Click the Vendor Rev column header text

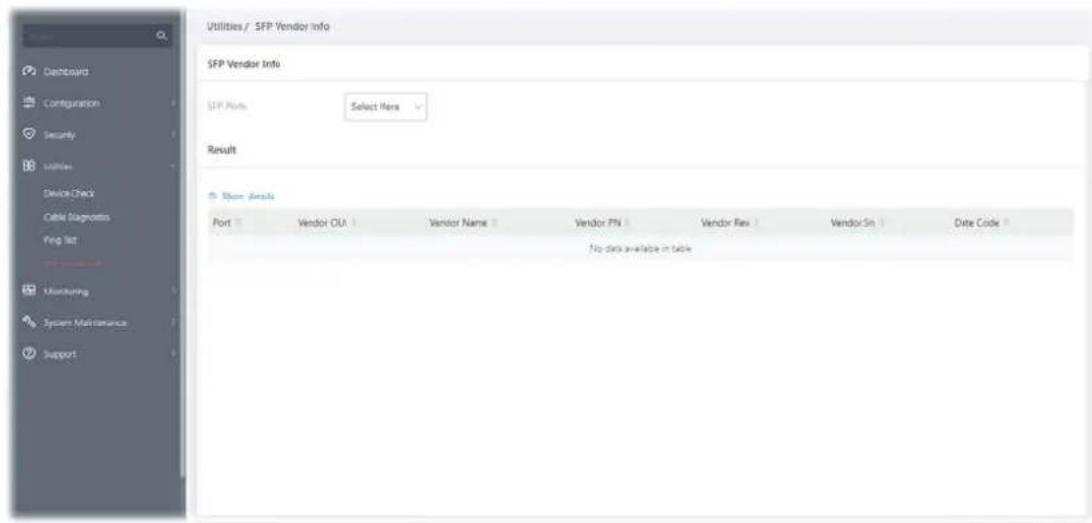coord(725,223)
